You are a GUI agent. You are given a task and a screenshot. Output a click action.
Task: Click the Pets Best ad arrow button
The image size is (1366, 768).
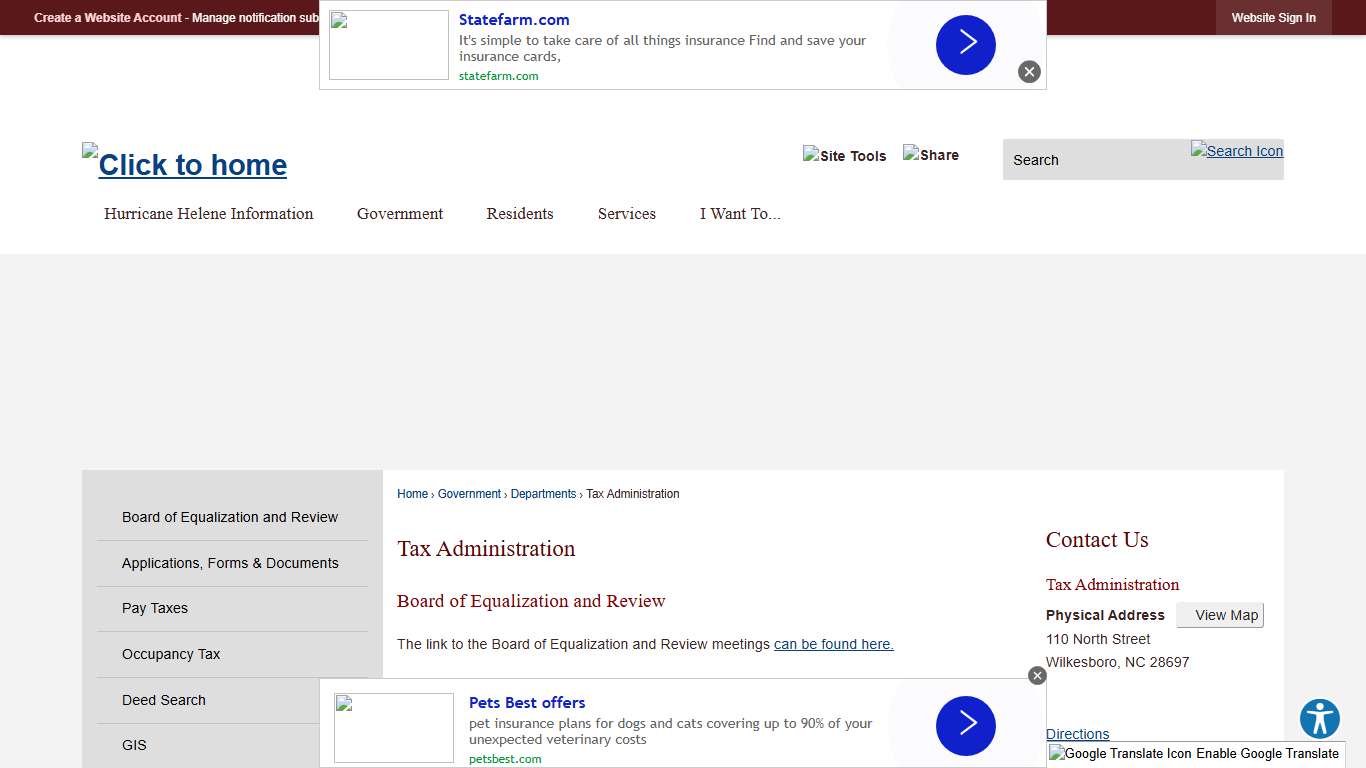pos(965,726)
